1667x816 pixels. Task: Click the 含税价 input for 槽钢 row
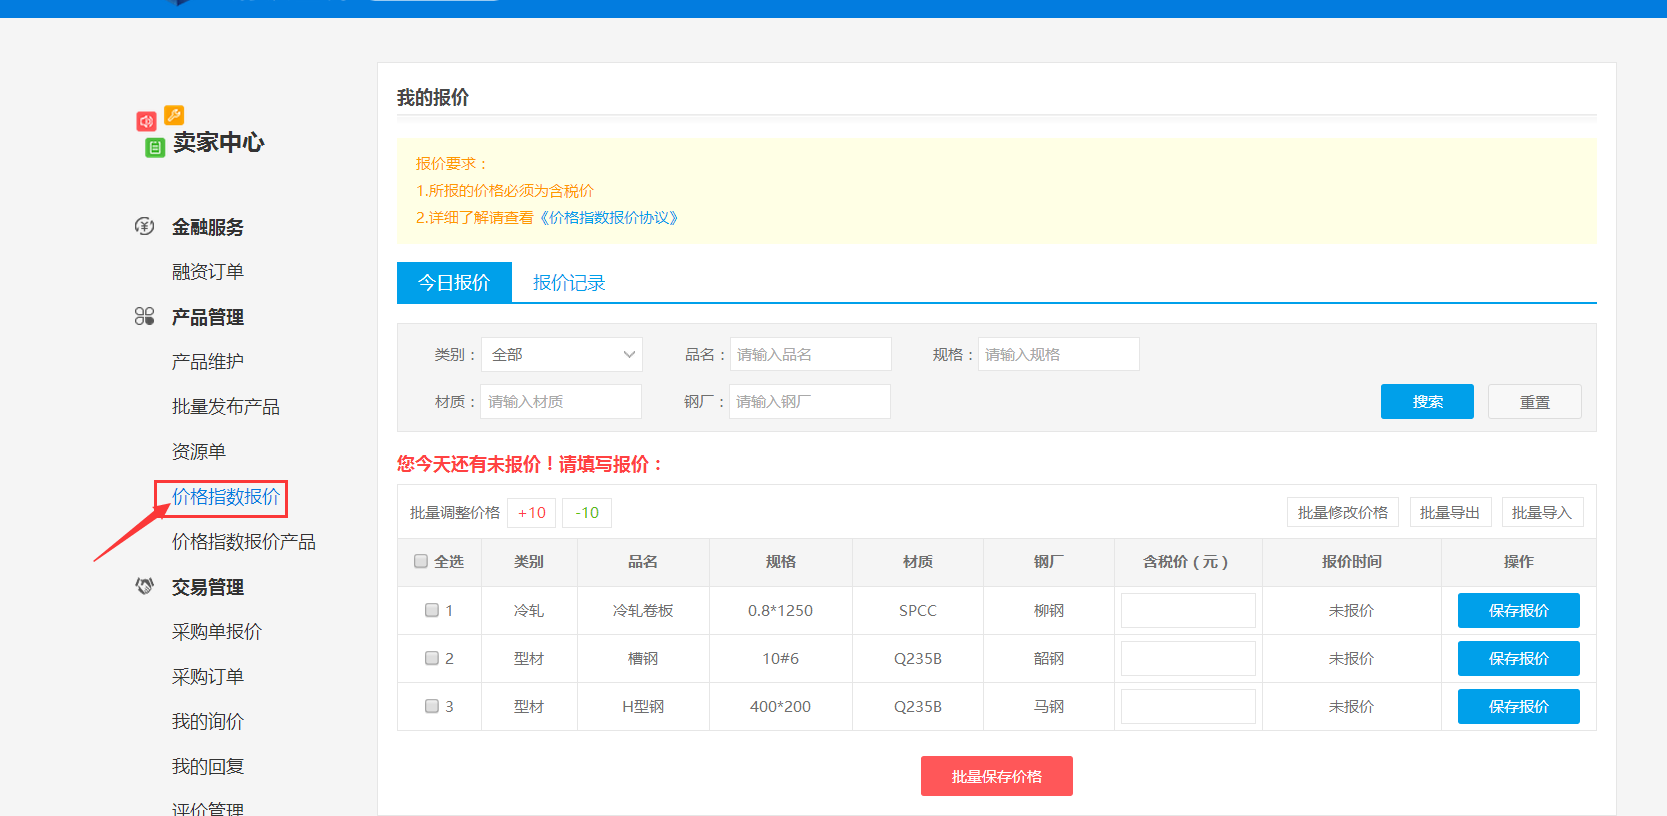1188,658
